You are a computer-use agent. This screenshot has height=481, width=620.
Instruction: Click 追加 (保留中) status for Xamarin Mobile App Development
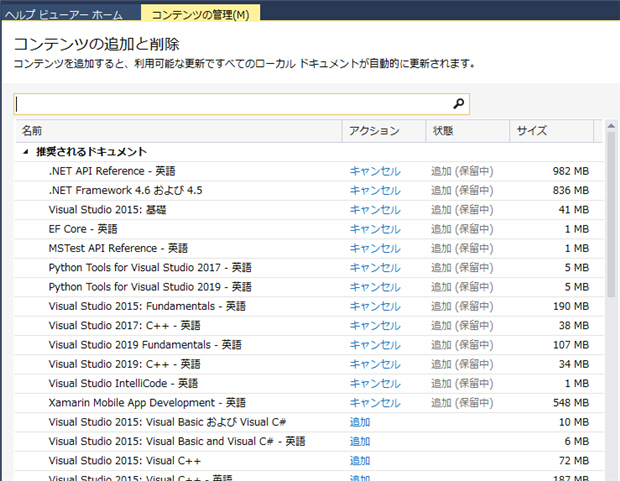pyautogui.click(x=462, y=403)
